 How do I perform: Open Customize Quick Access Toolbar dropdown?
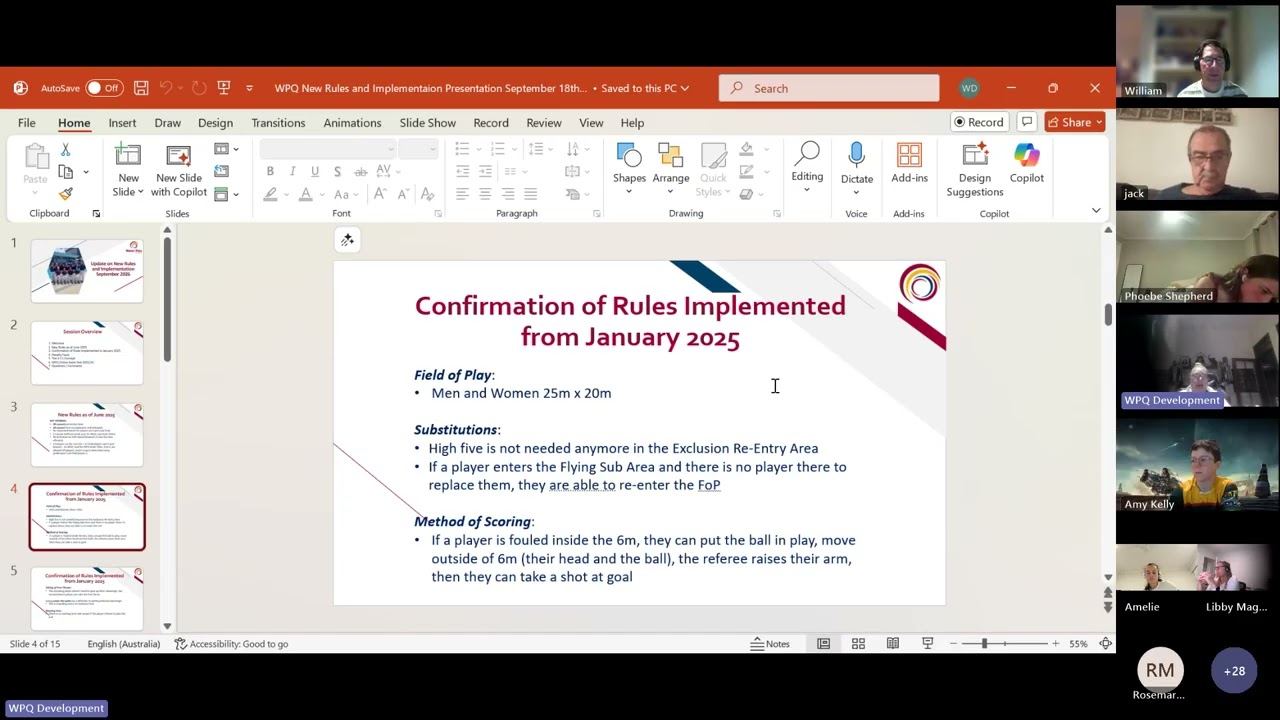(249, 88)
